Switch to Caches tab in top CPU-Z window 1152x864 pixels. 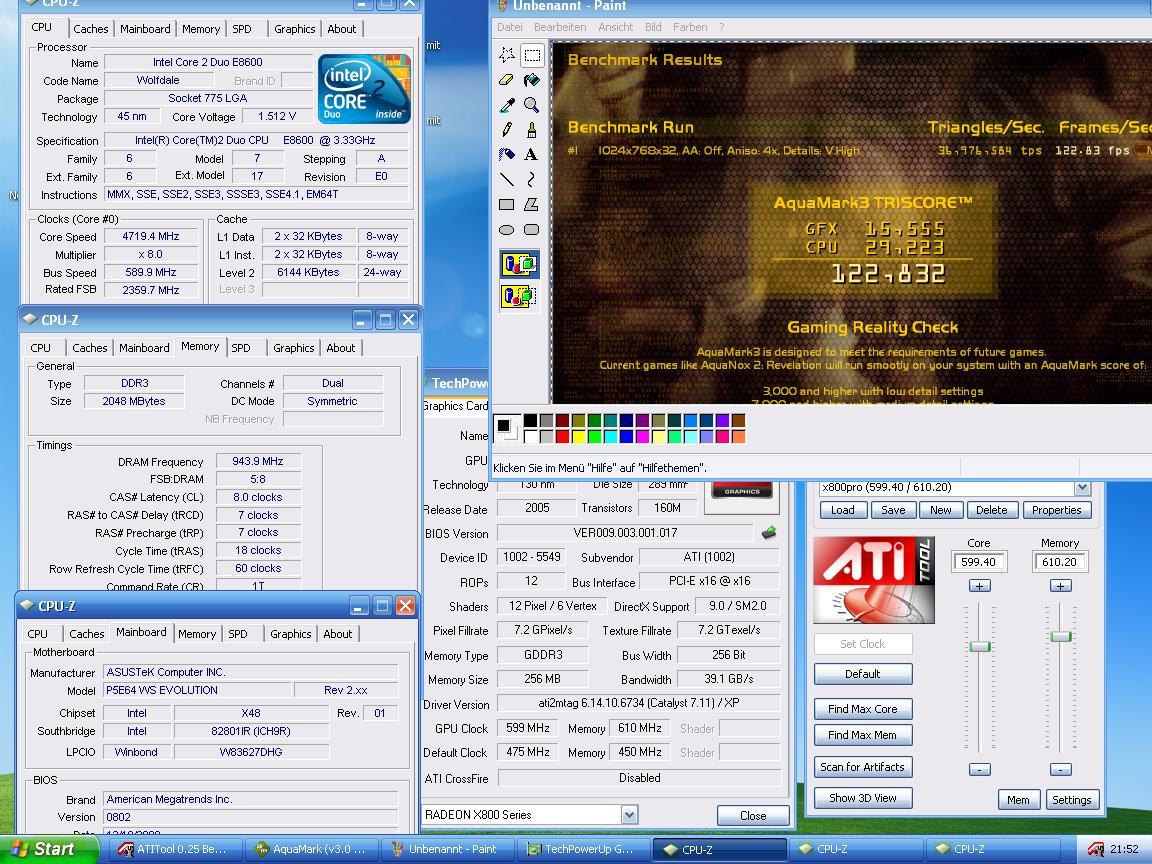point(90,29)
